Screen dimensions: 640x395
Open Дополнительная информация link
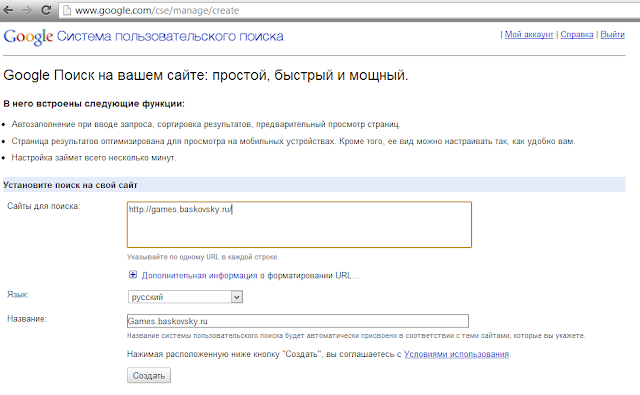199,275
